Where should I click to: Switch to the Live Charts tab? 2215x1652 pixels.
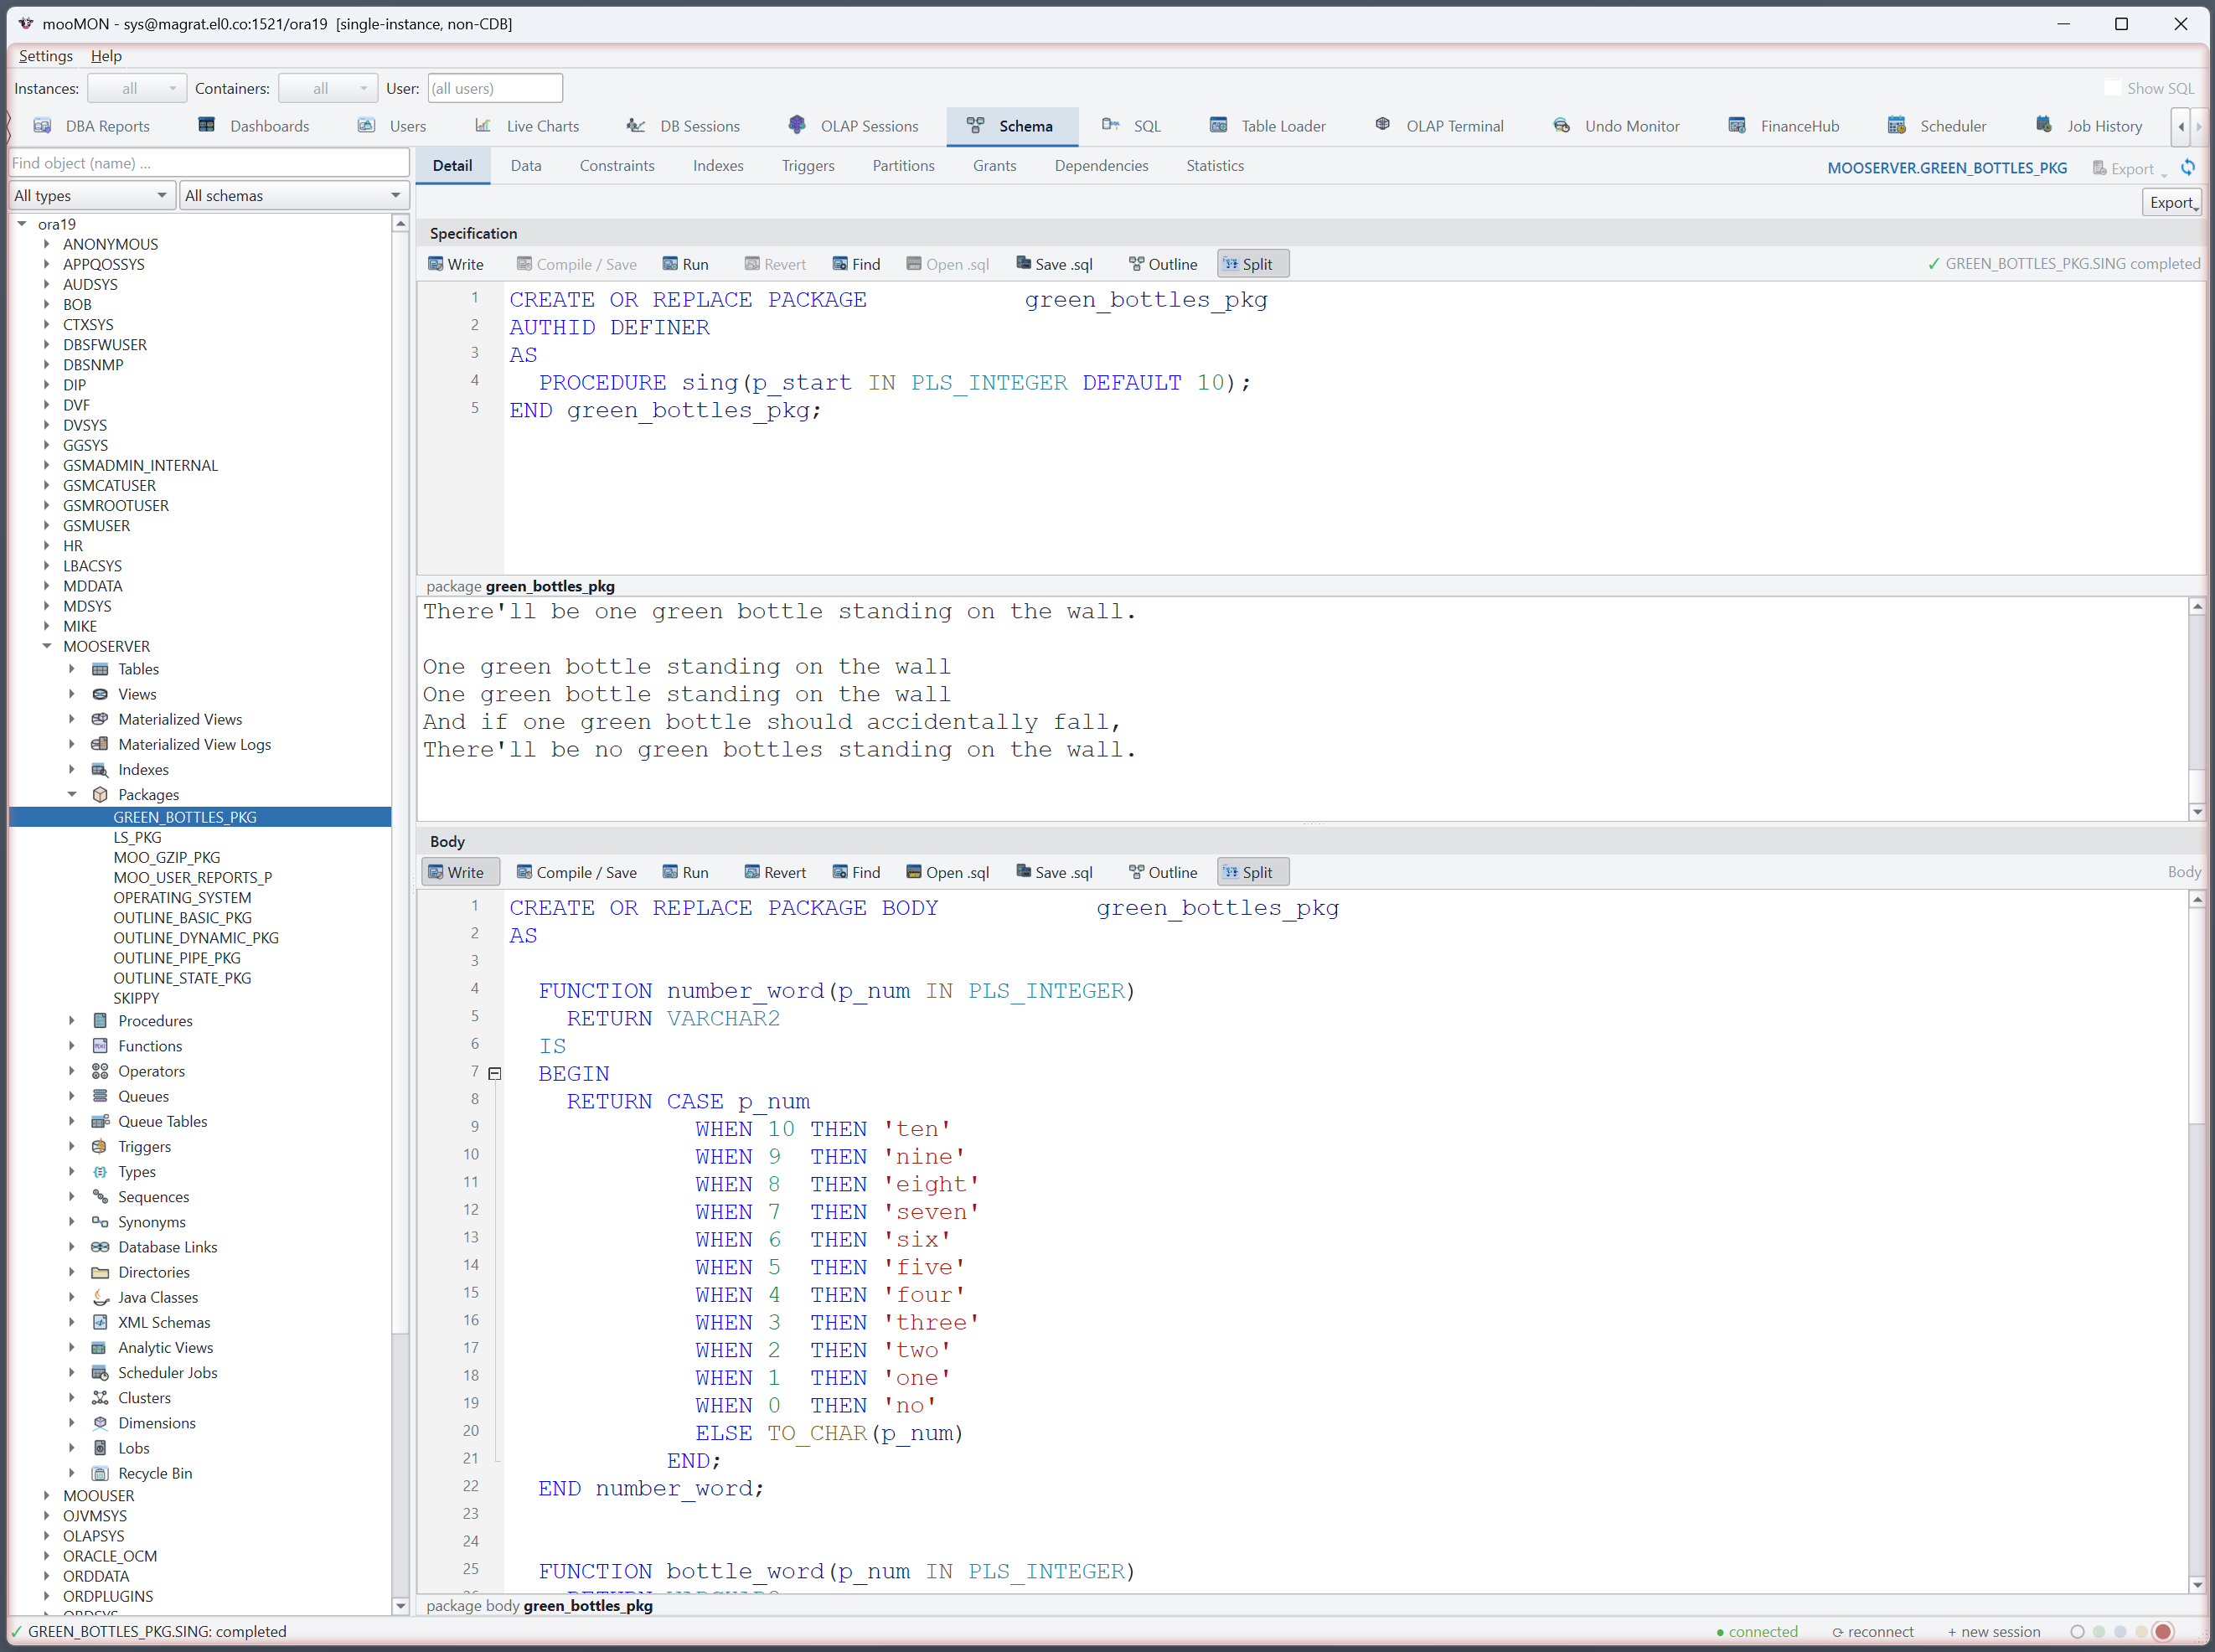(527, 126)
